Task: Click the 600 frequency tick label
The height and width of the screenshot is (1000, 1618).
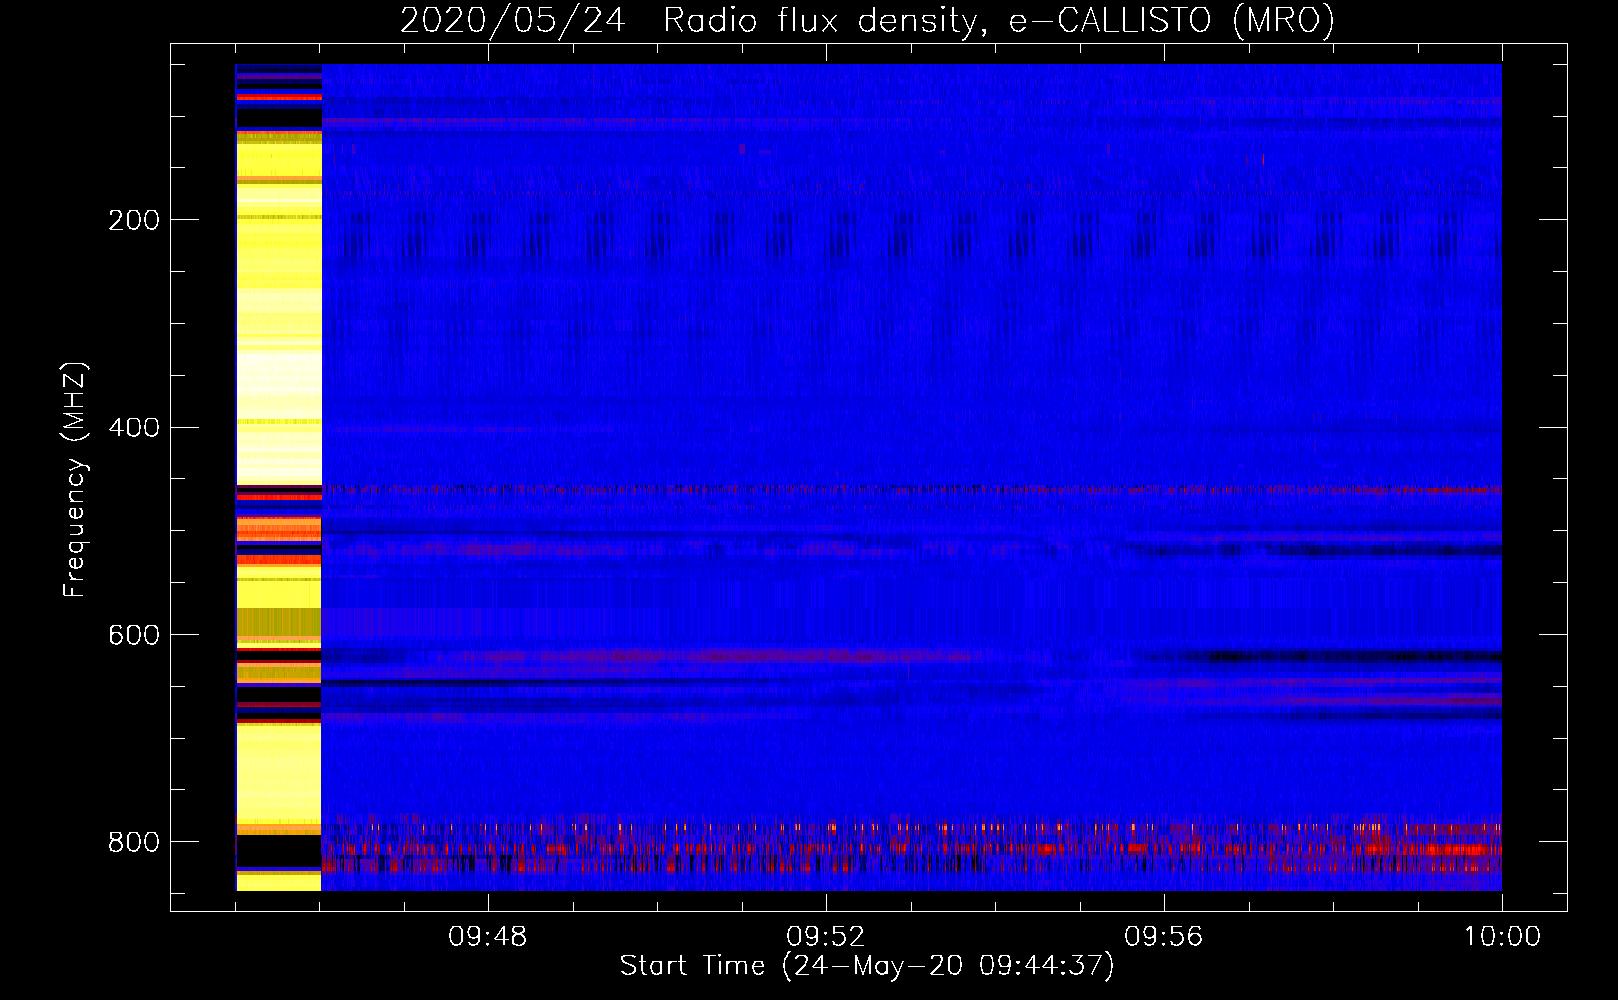Action: [134, 636]
